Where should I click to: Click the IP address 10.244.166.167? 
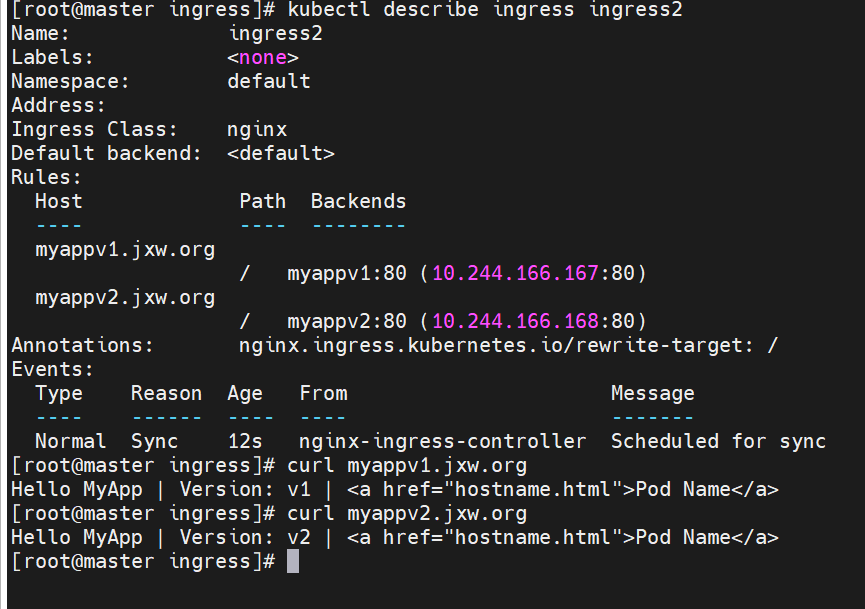click(515, 274)
